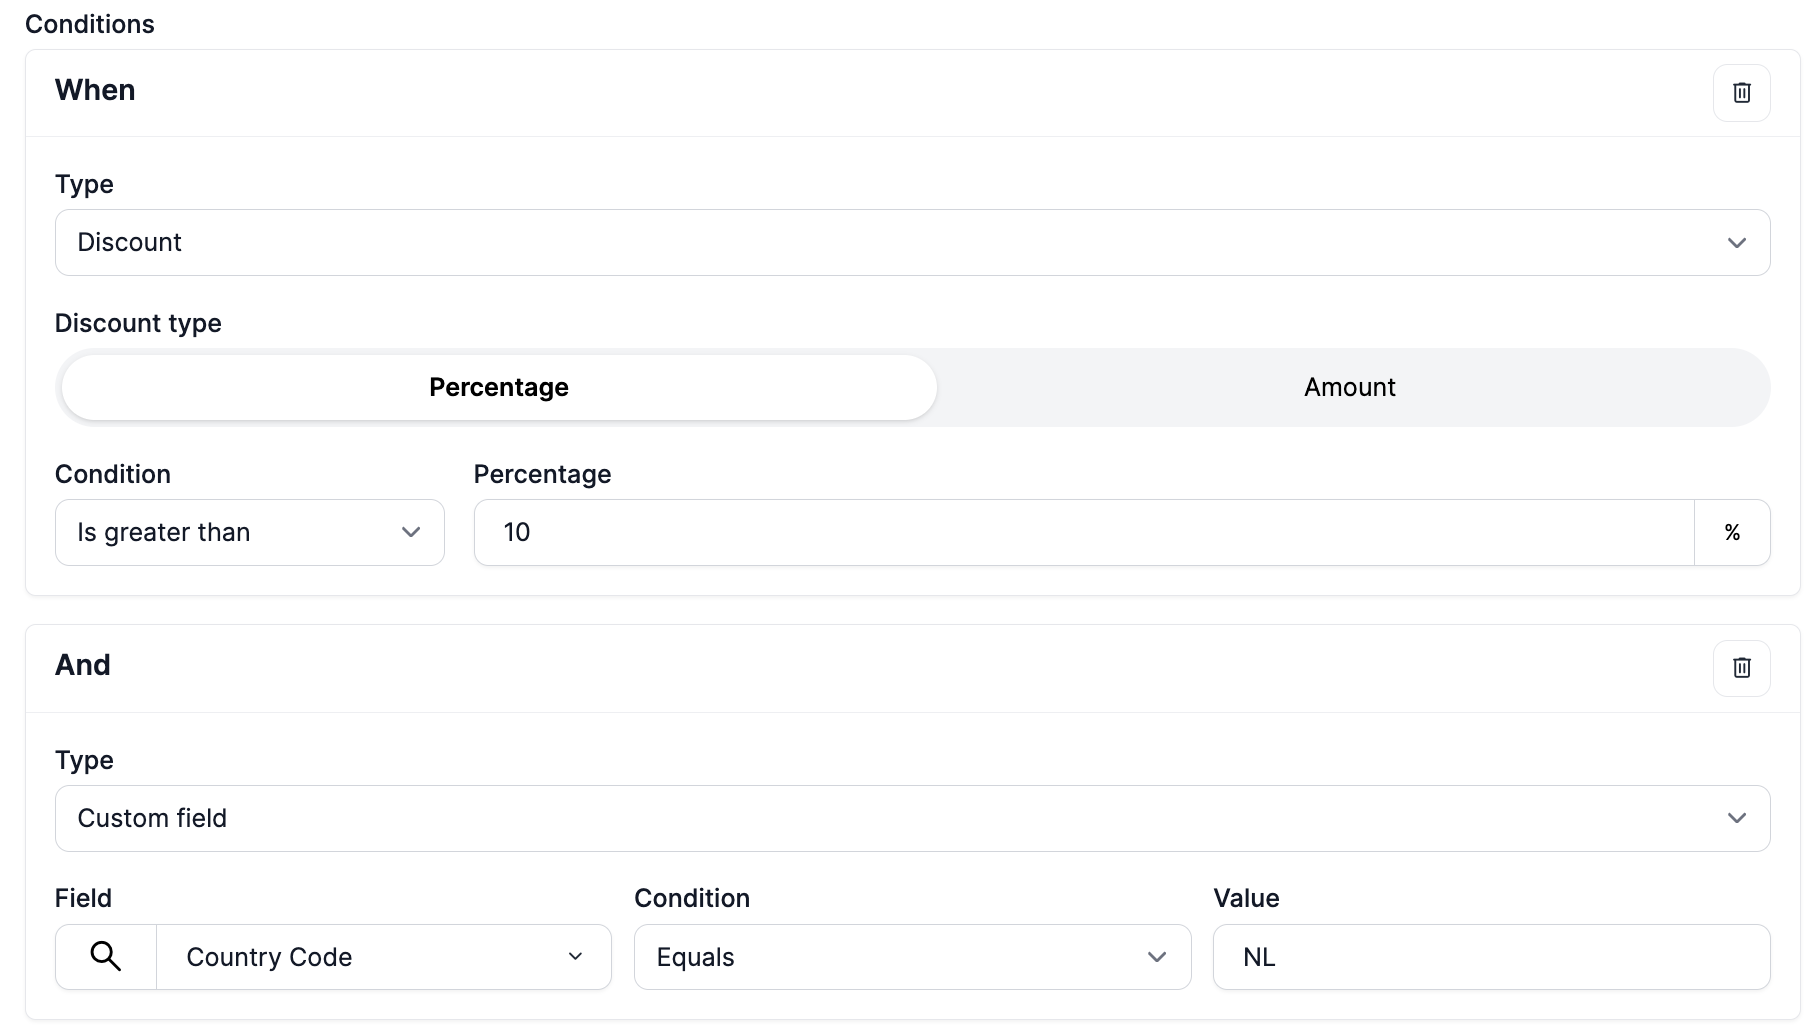Focus the Value field containing NL
Image resolution: width=1820 pixels, height=1036 pixels.
coord(1490,957)
